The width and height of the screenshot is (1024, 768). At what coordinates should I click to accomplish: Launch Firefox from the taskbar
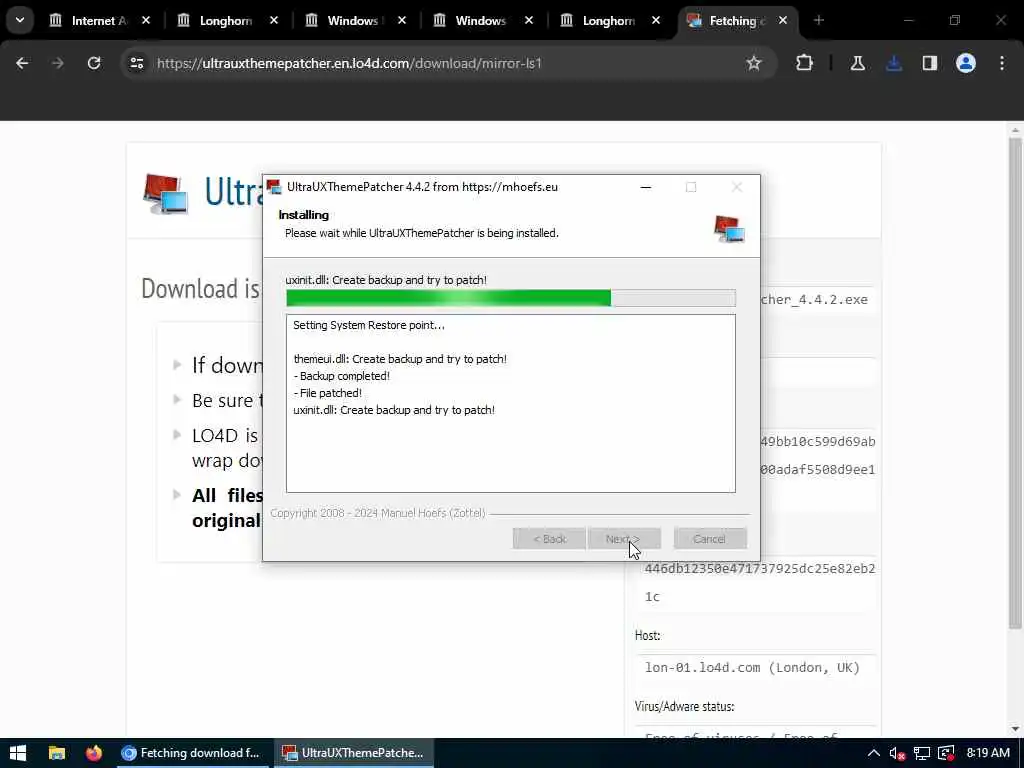click(x=94, y=753)
